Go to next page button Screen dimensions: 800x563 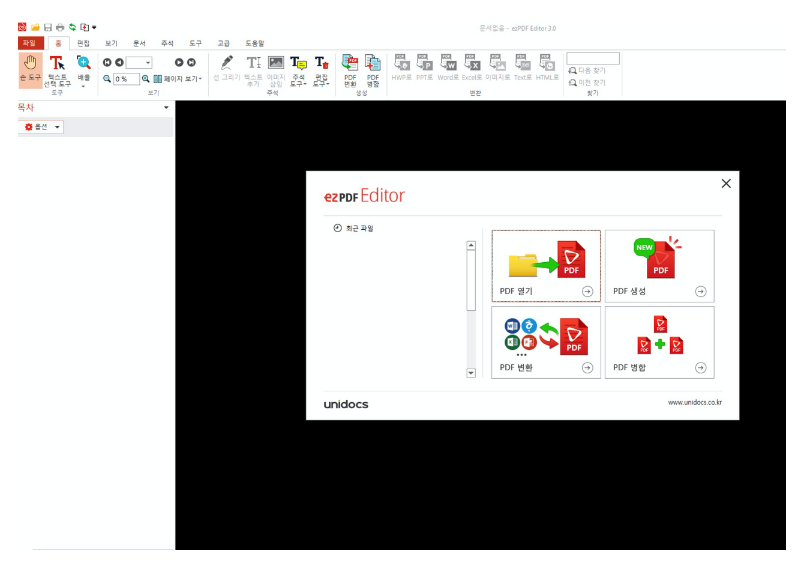click(179, 62)
